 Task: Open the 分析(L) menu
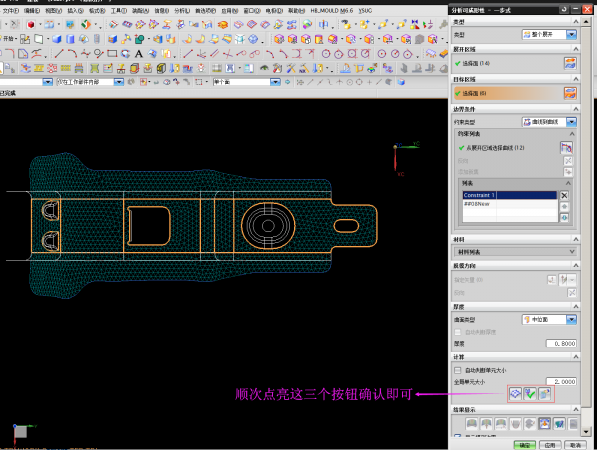(182, 11)
